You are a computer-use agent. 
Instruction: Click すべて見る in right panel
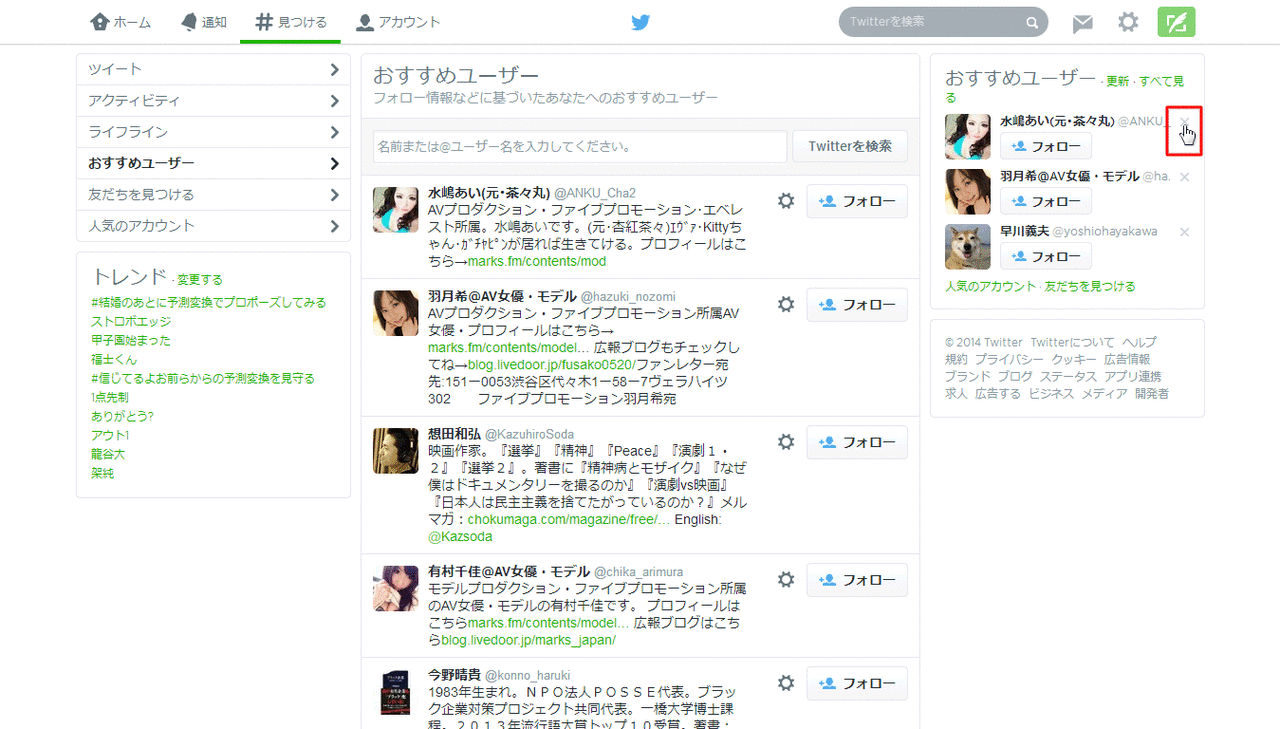[1160, 81]
